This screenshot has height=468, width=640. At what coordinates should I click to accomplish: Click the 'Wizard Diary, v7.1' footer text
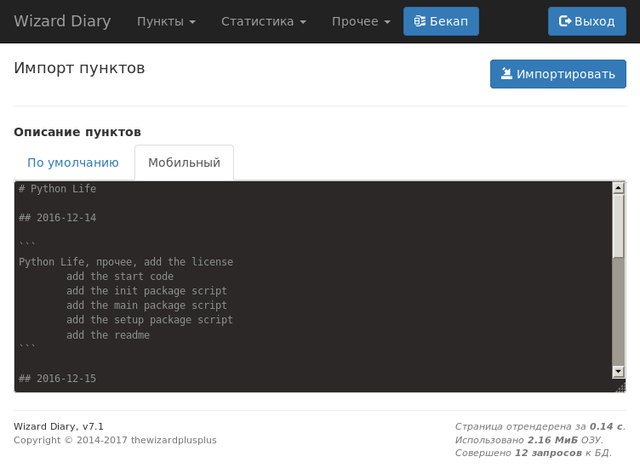[x=58, y=426]
